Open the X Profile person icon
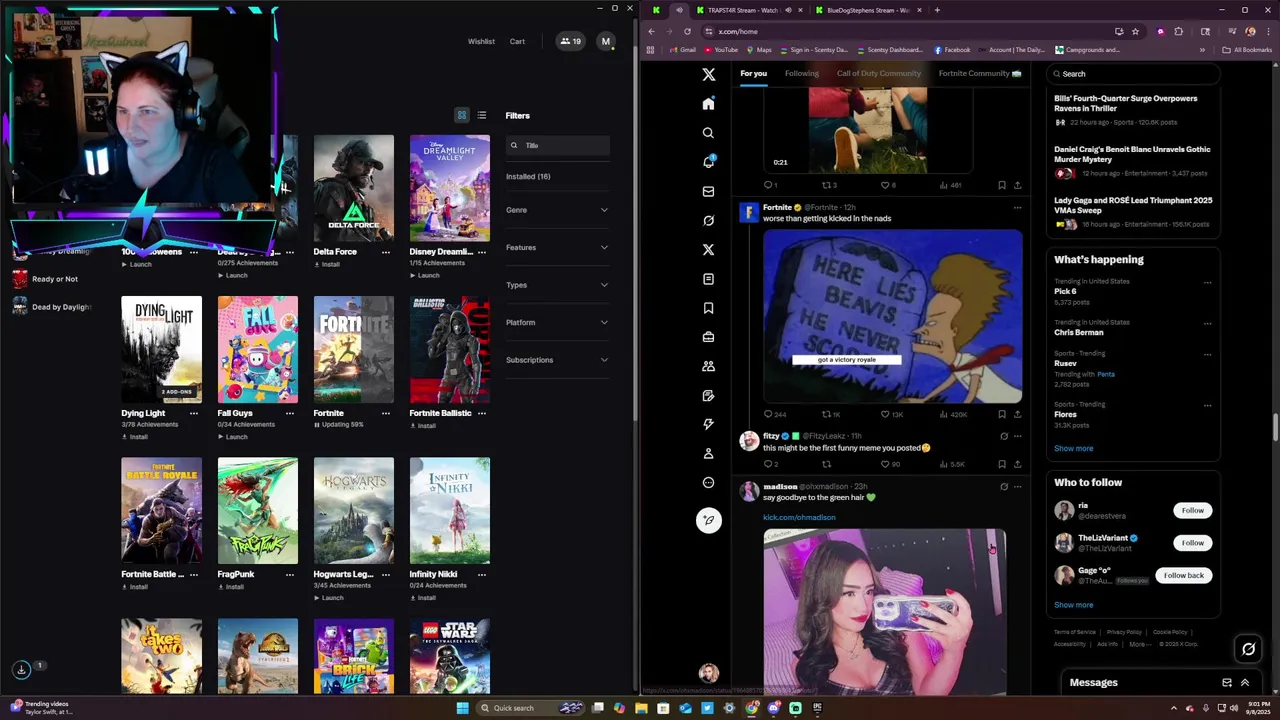 point(708,453)
